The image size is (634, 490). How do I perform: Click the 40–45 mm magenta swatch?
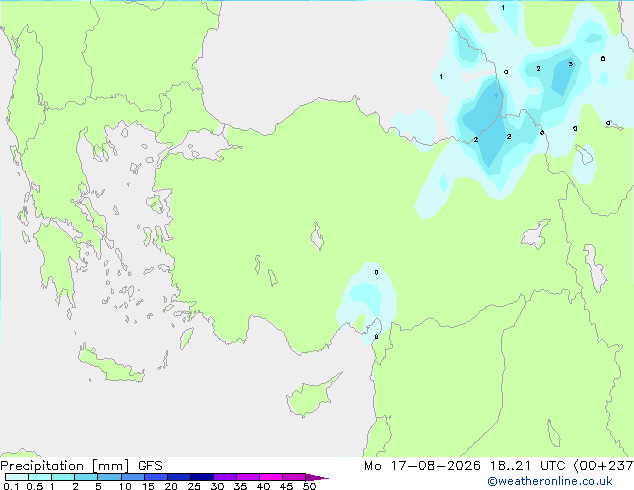coord(271,477)
